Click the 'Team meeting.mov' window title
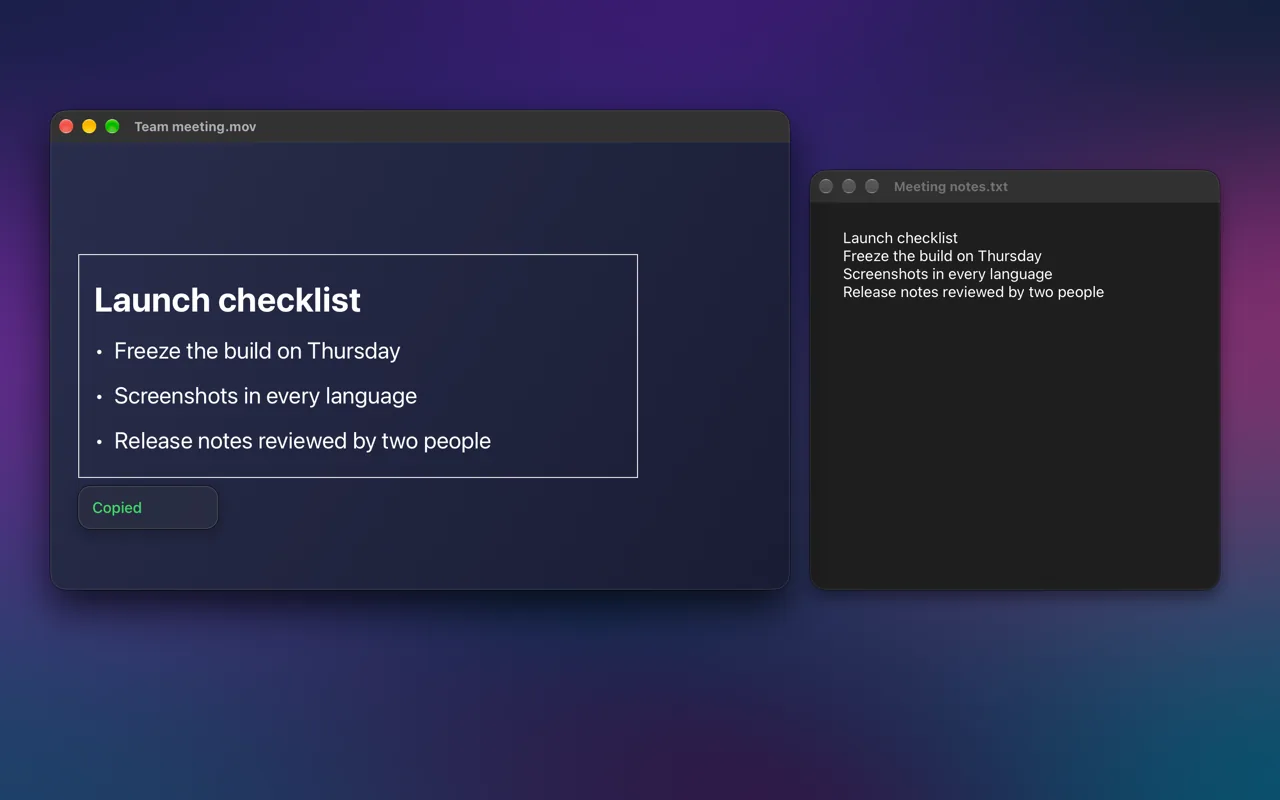1280x800 pixels. (x=195, y=127)
